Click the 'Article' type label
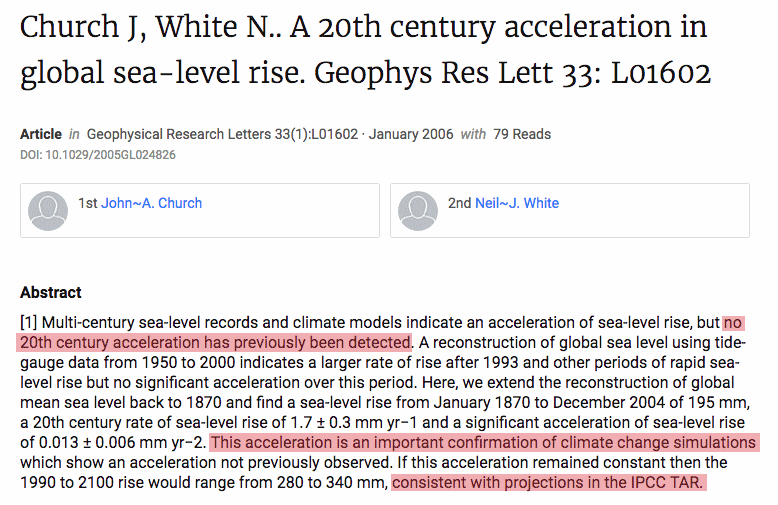Viewport: 778px width, 505px height. point(41,134)
